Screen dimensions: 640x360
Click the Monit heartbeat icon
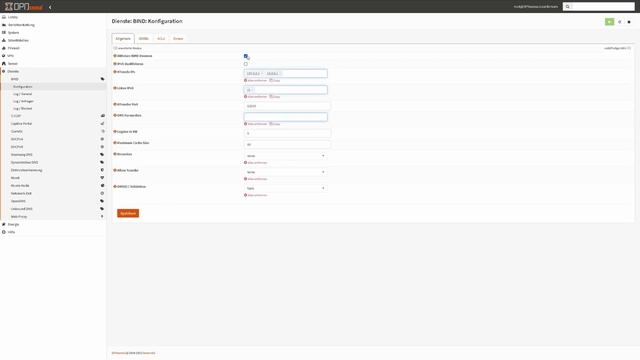102,178
